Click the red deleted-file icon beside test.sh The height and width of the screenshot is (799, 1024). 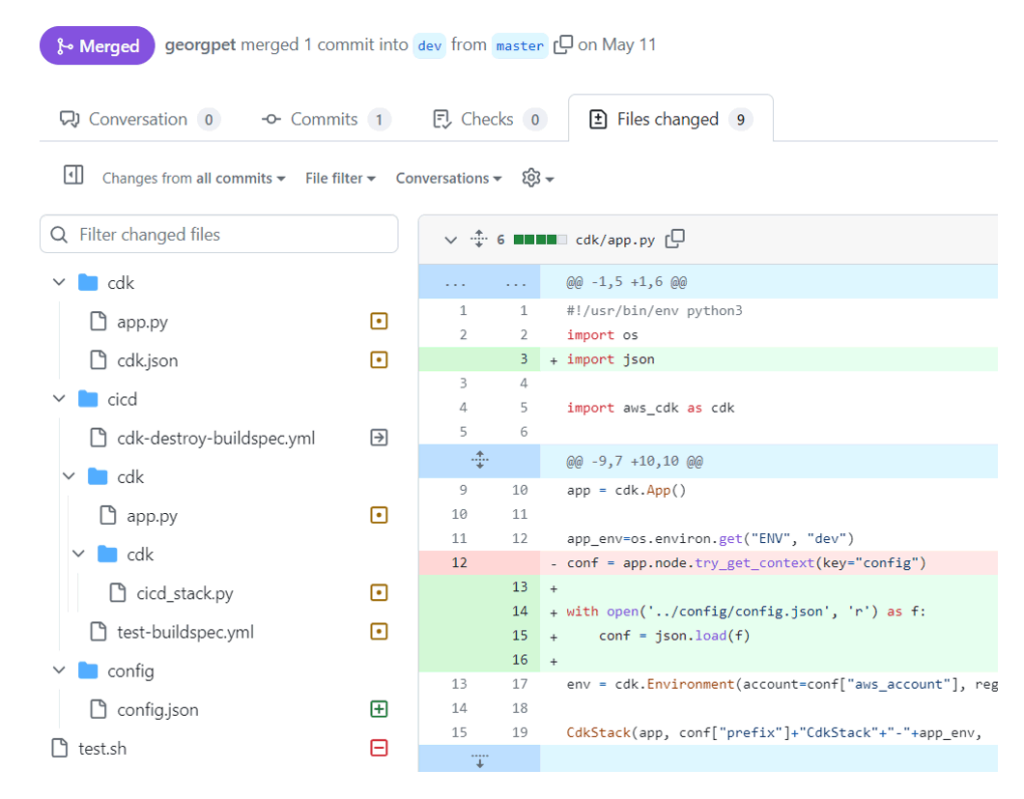(x=379, y=748)
